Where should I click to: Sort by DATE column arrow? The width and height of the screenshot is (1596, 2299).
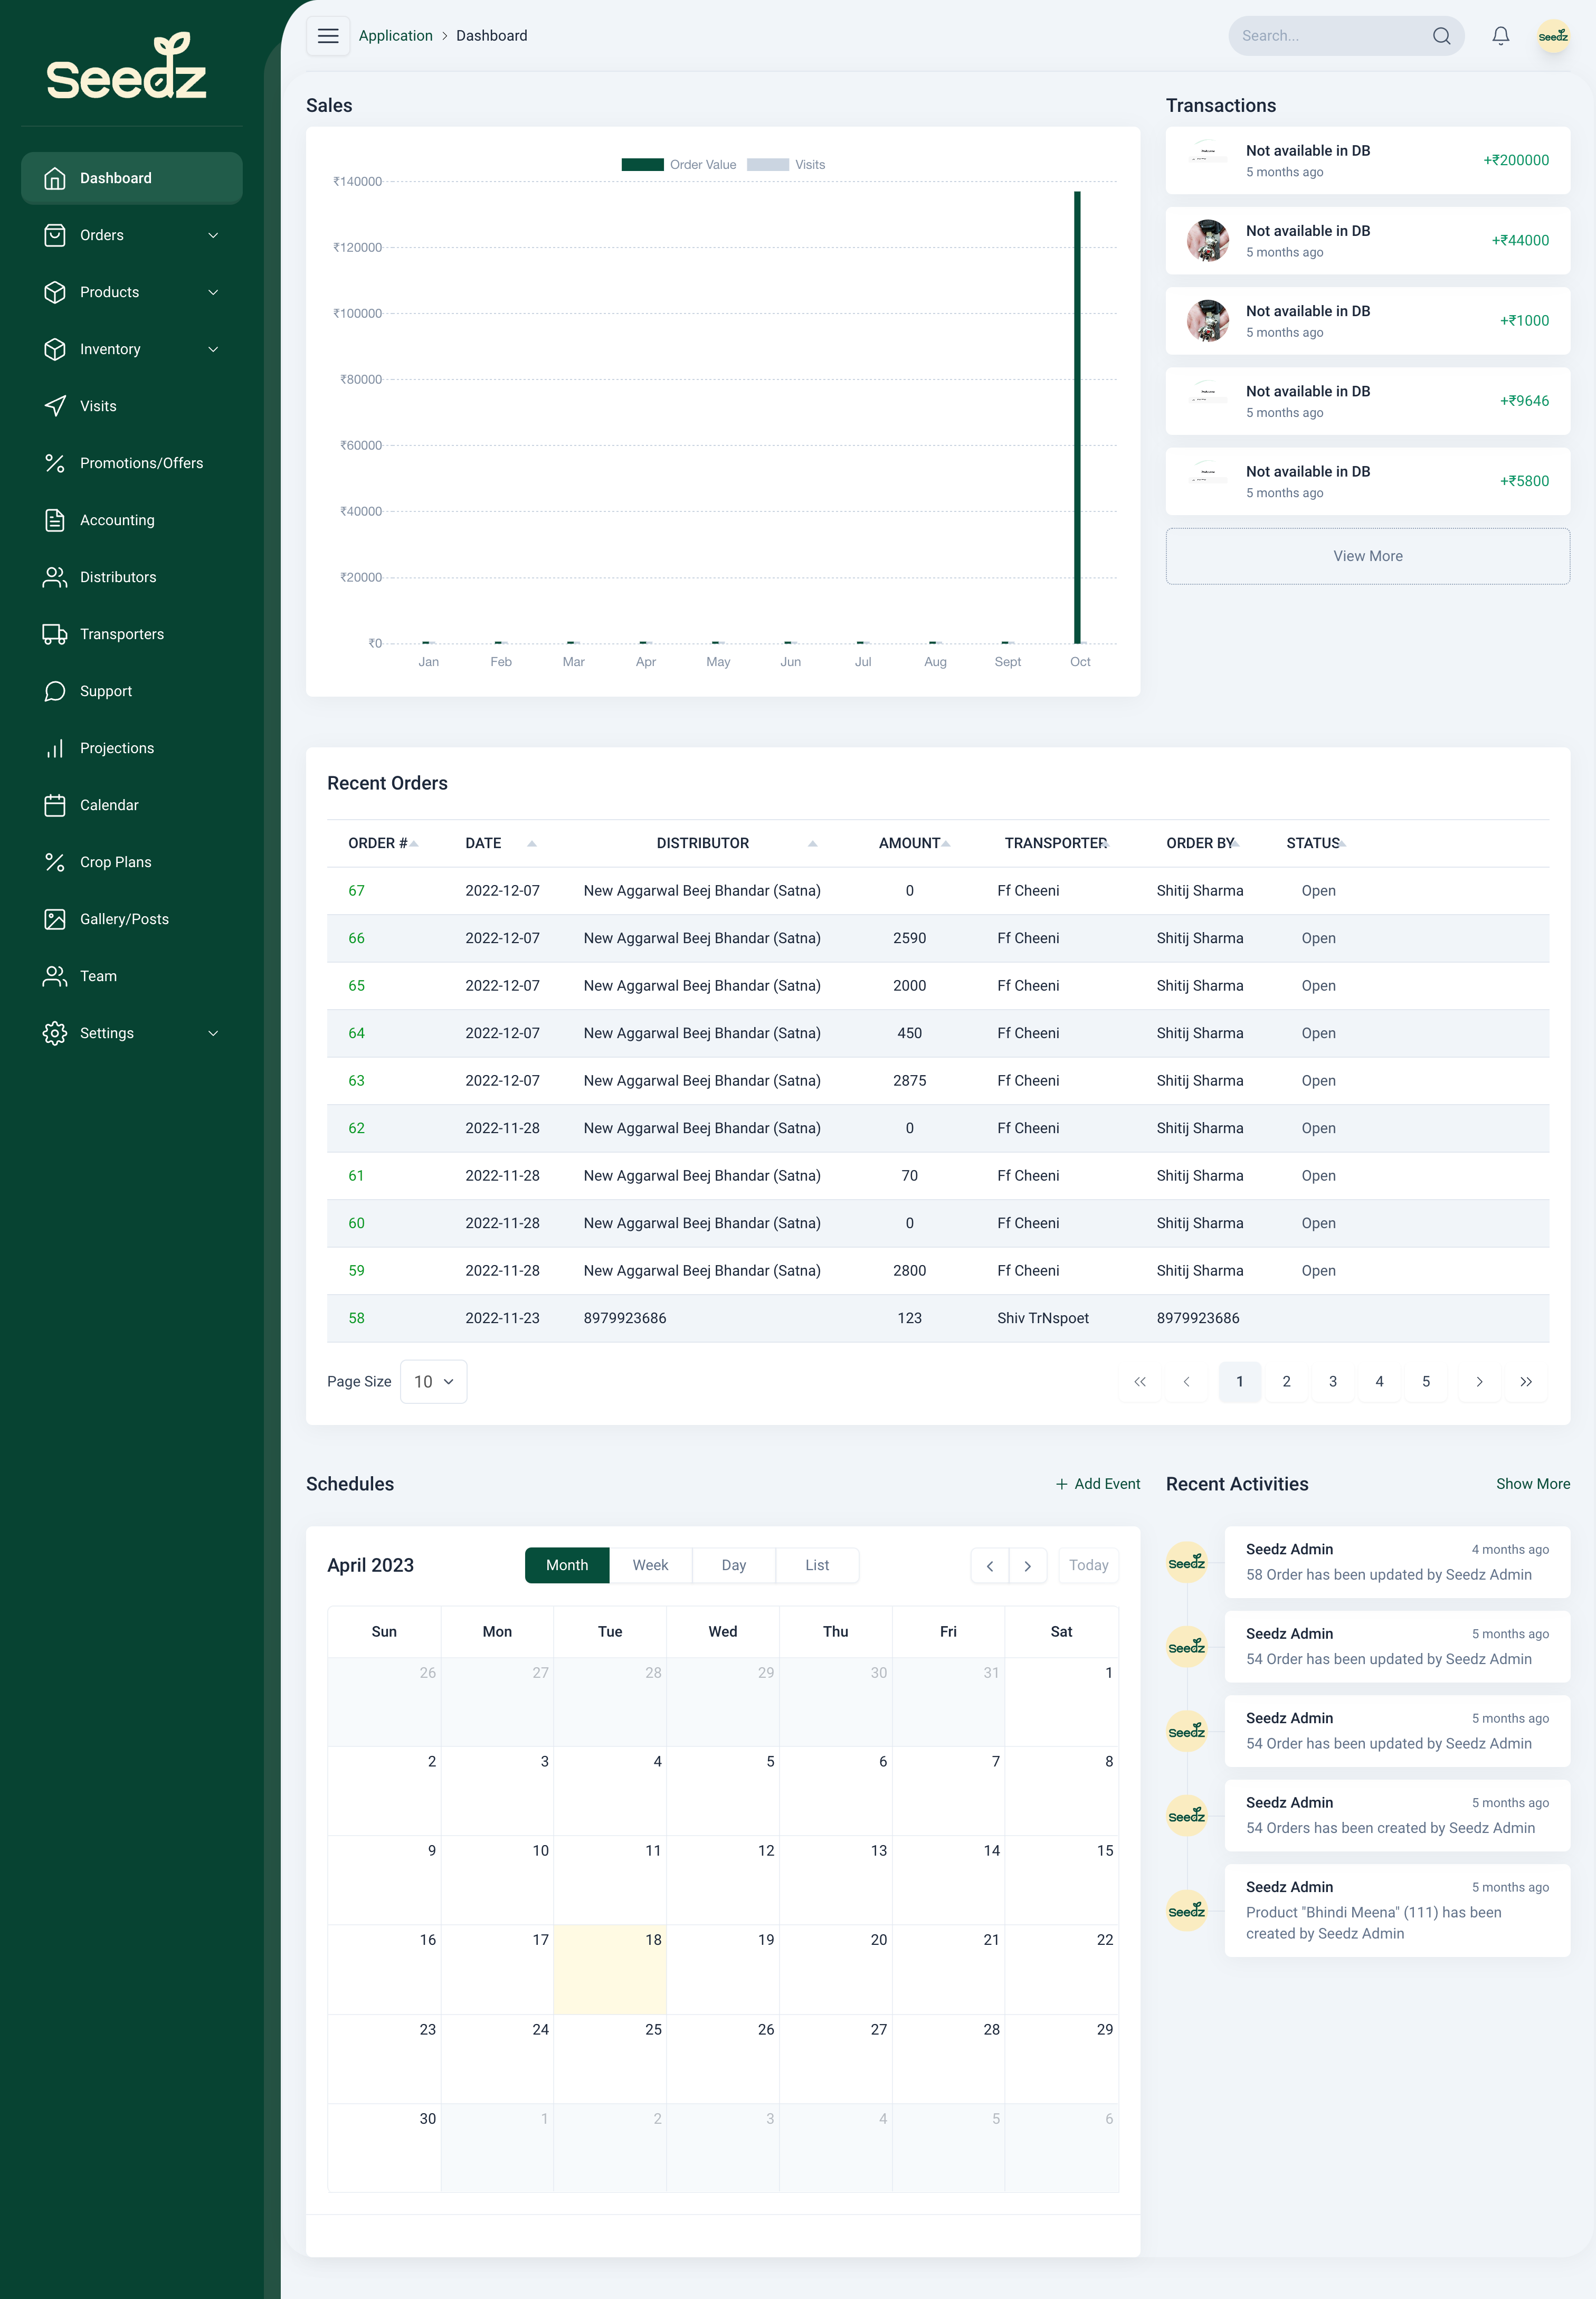click(x=532, y=844)
